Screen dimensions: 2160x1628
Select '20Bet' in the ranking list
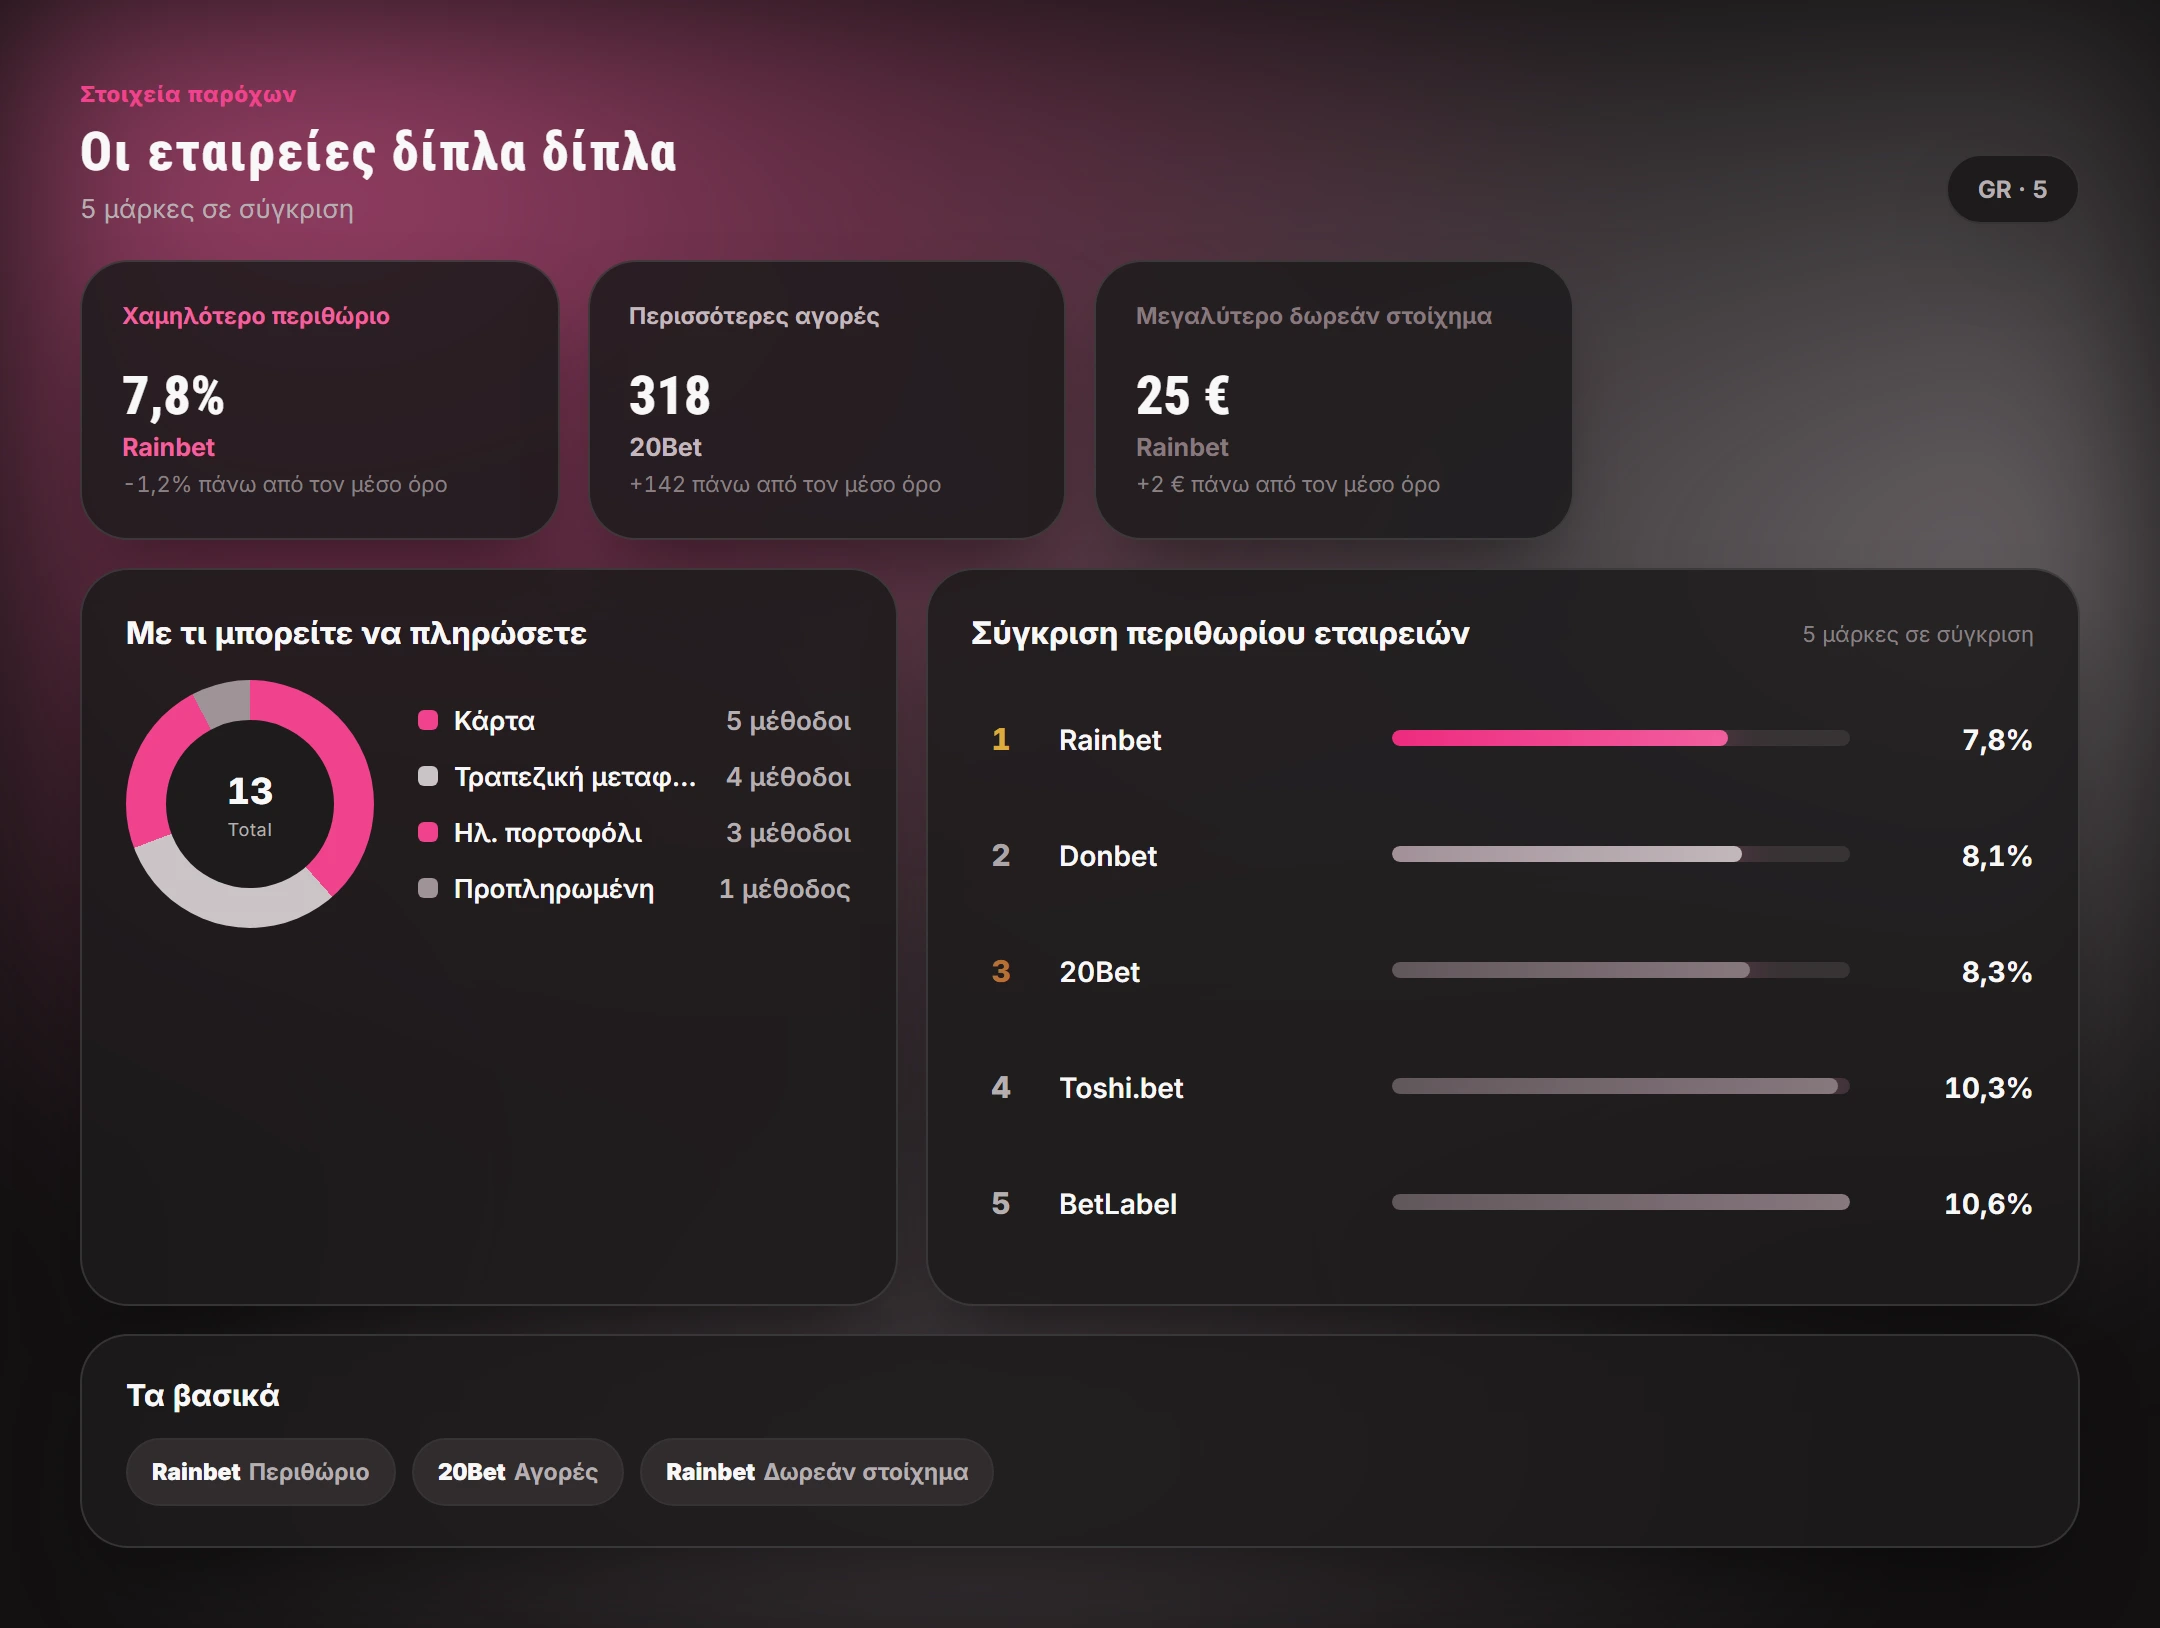click(1099, 972)
